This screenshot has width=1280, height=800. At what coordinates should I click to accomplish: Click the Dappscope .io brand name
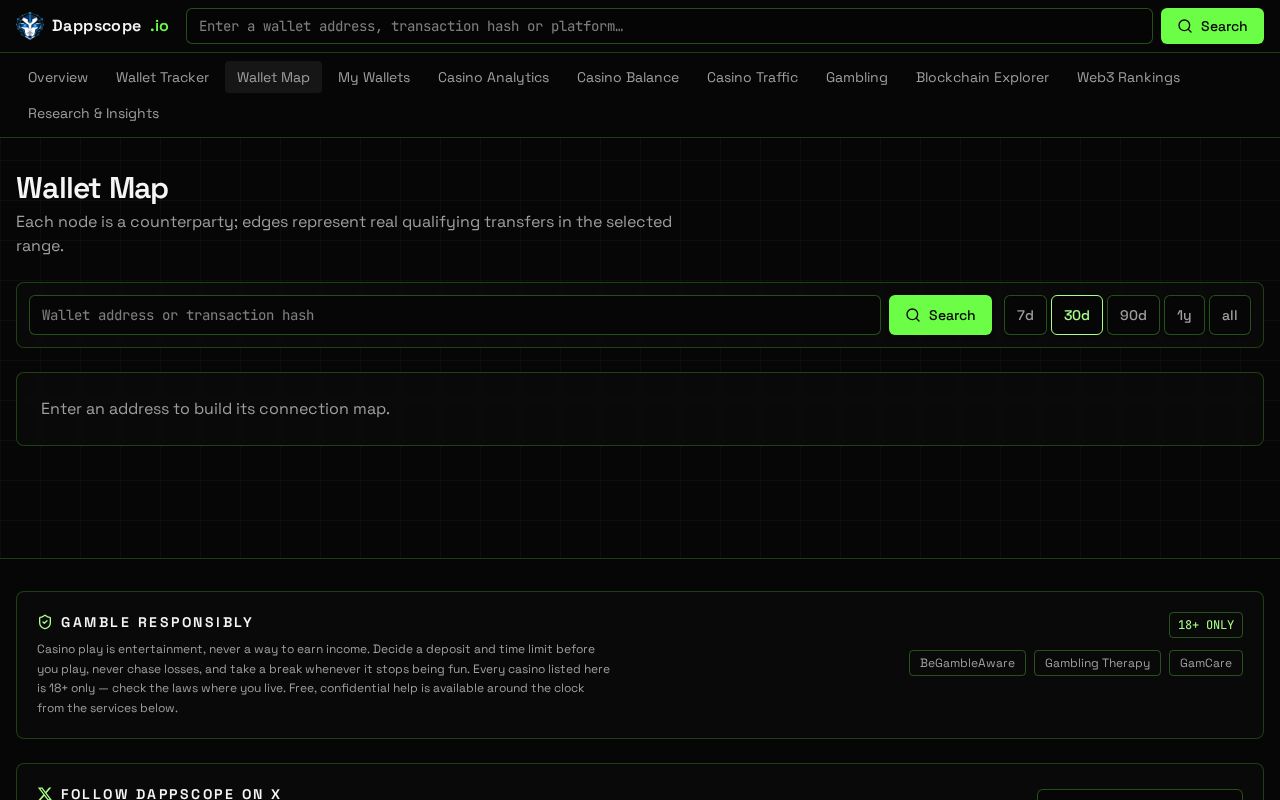(x=110, y=26)
